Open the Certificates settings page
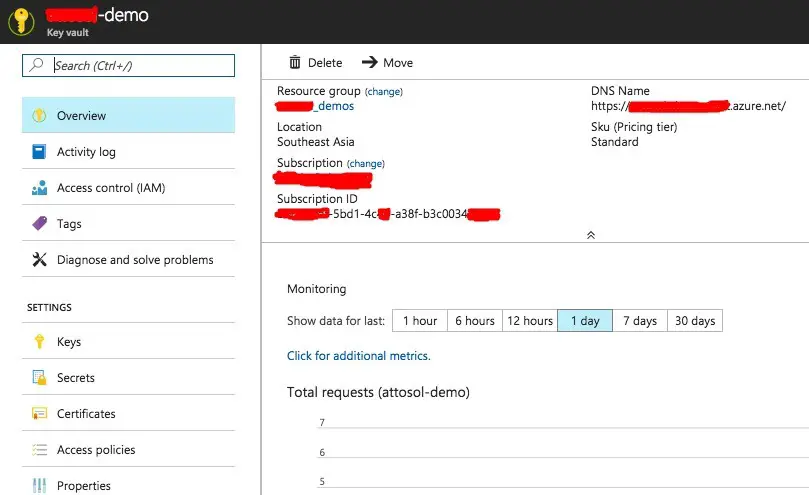Image resolution: width=809 pixels, height=495 pixels. (128, 413)
